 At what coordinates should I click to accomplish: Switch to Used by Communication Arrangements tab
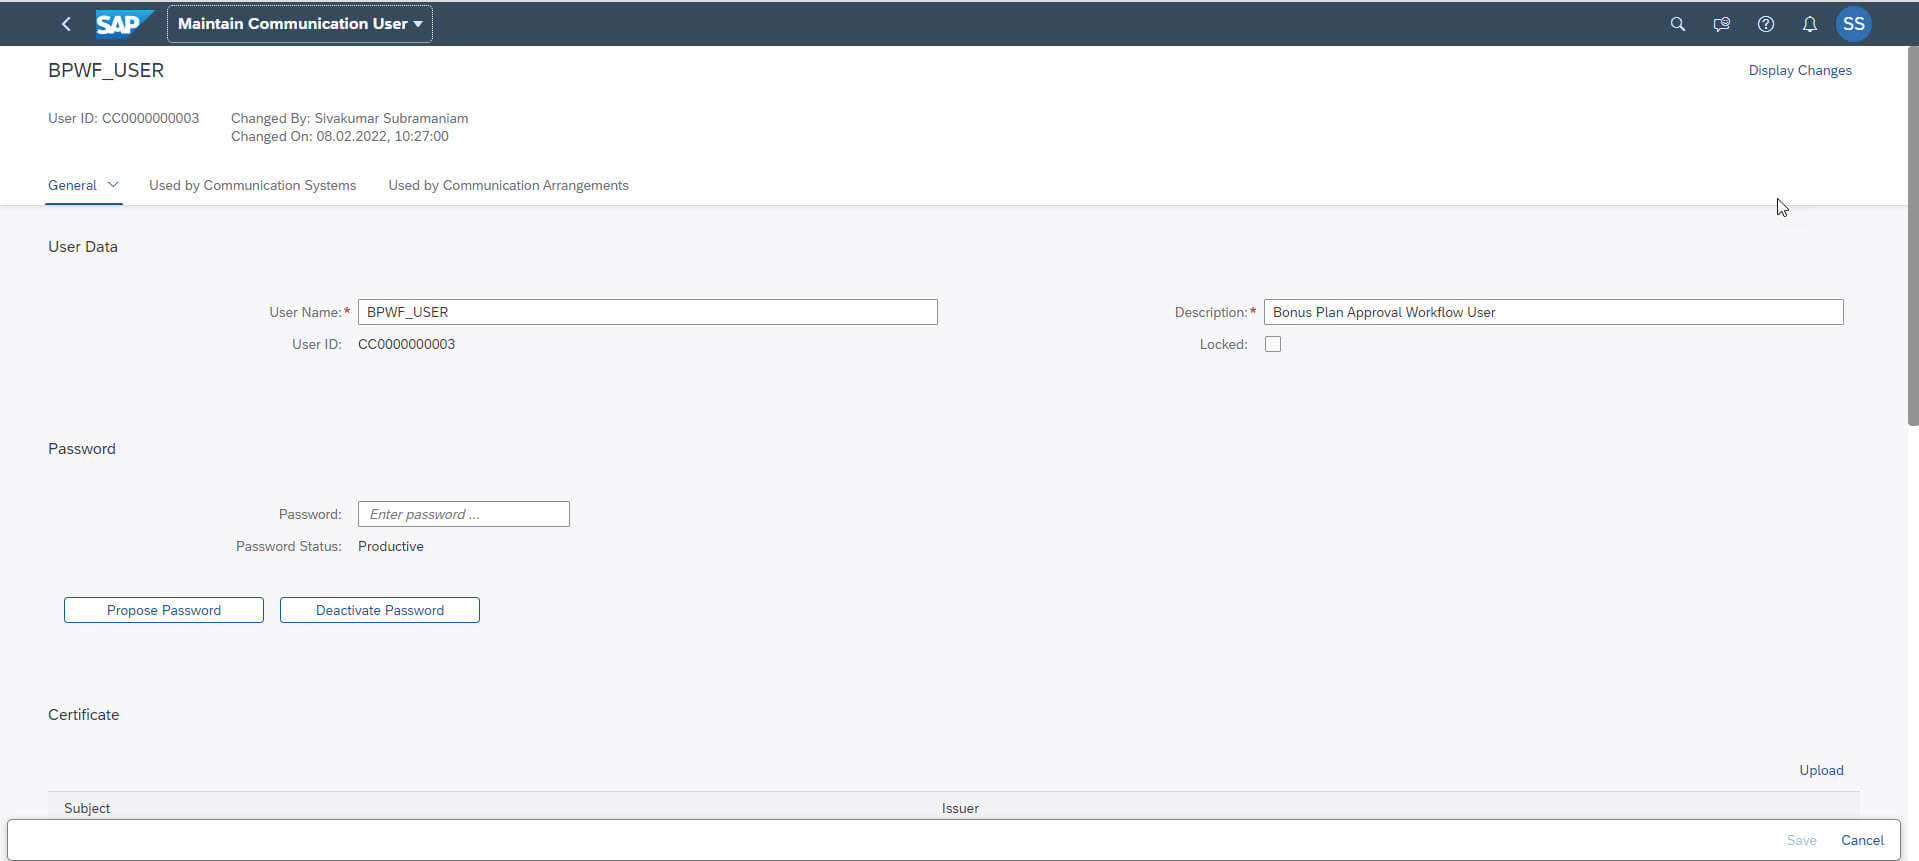[x=508, y=185]
